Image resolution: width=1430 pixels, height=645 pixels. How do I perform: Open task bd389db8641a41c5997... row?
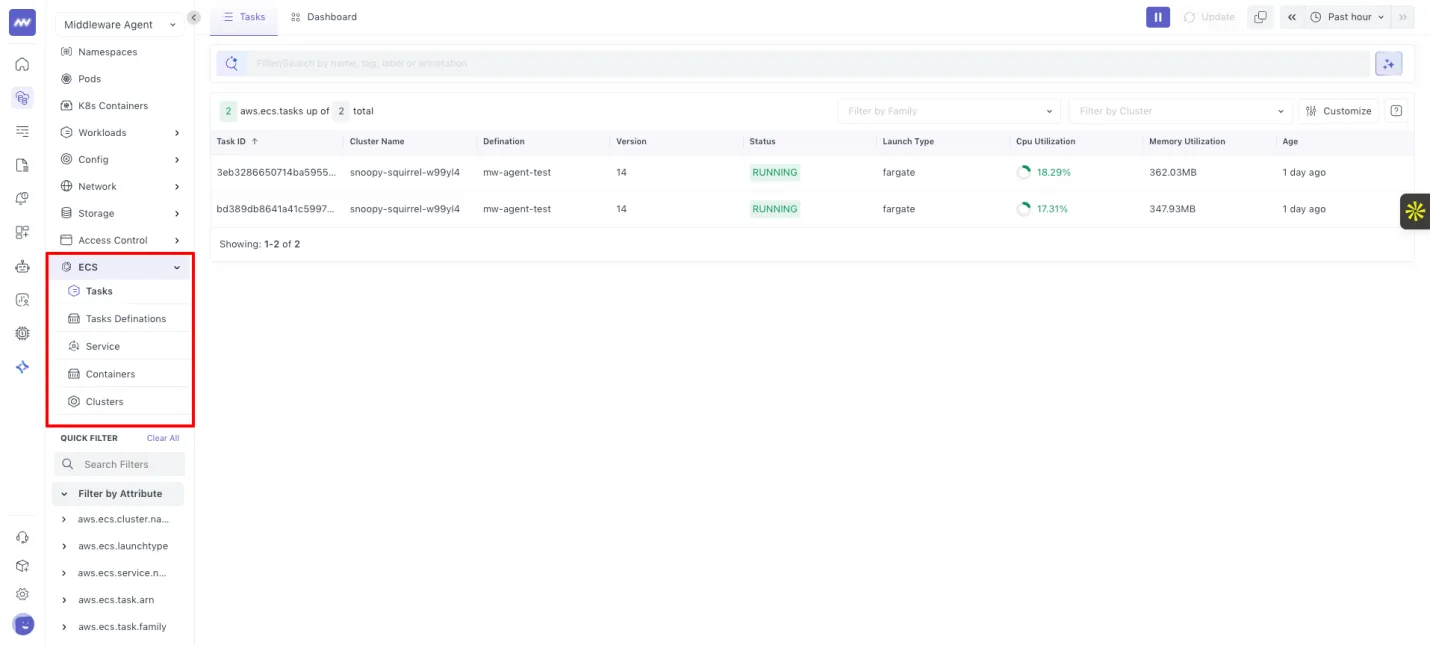(x=812, y=209)
